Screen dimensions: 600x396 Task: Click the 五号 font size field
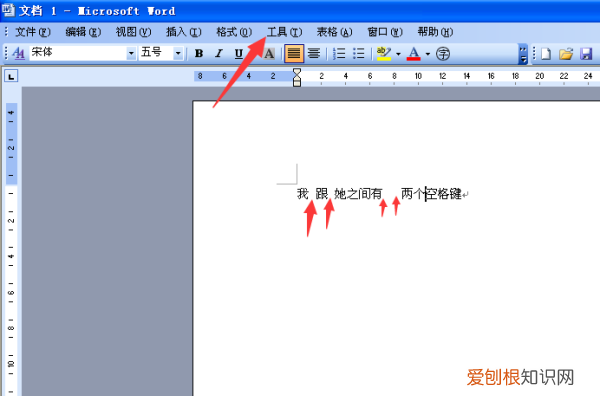pos(156,53)
